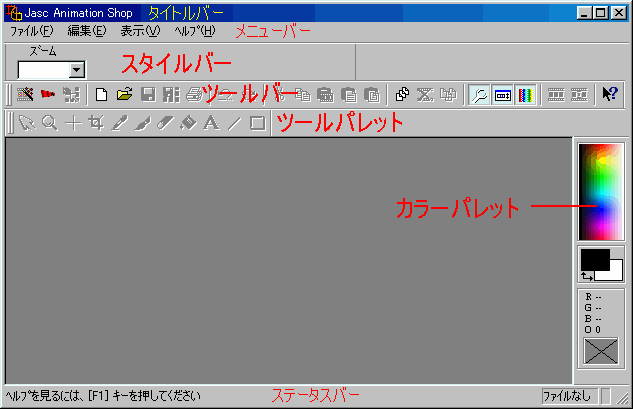Open the 編集(E) menu
The width and height of the screenshot is (633, 409).
point(87,31)
